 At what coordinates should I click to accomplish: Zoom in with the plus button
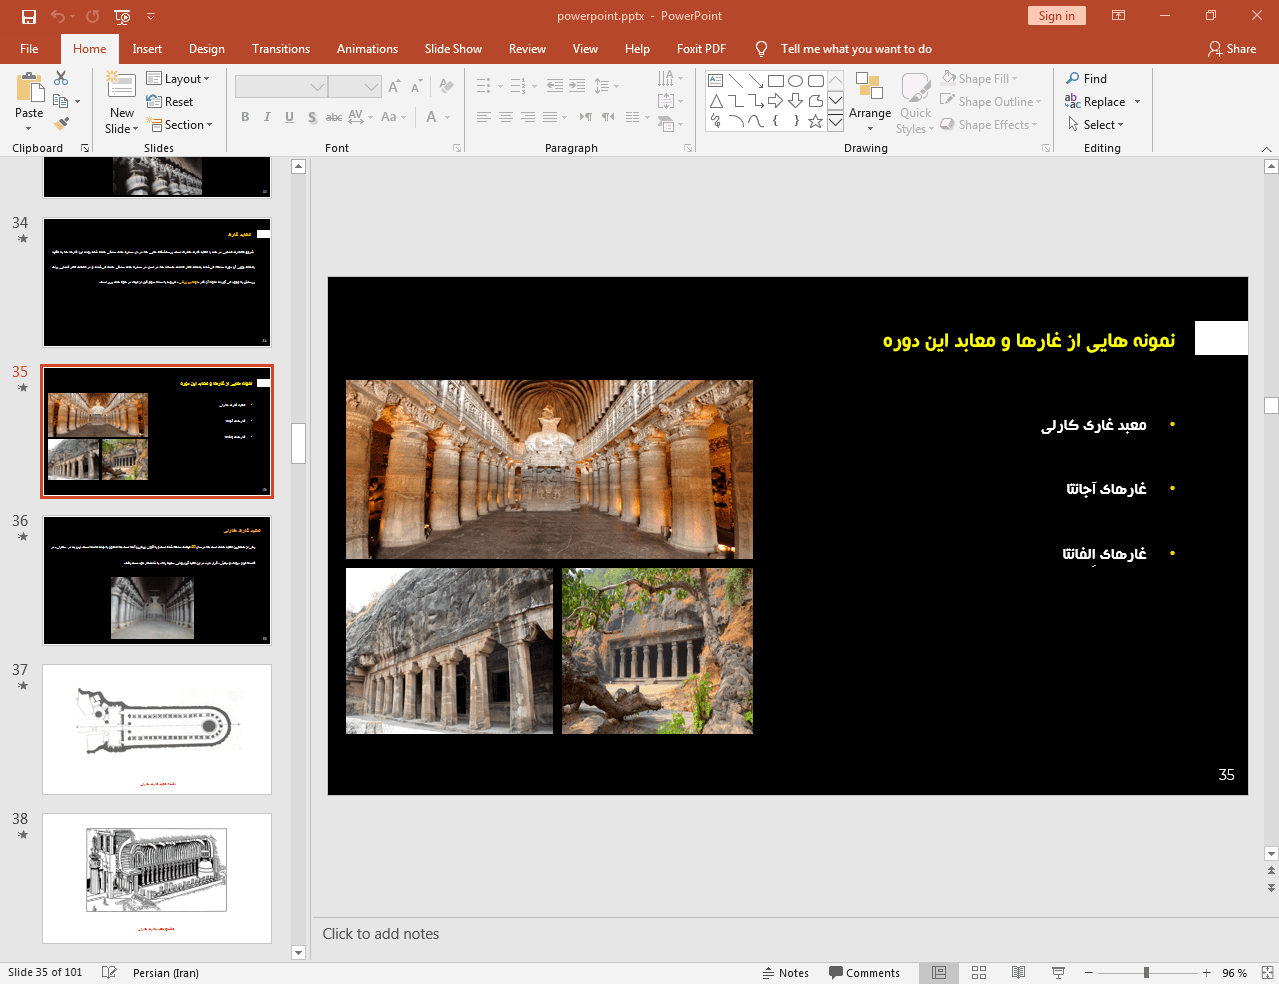[1206, 973]
